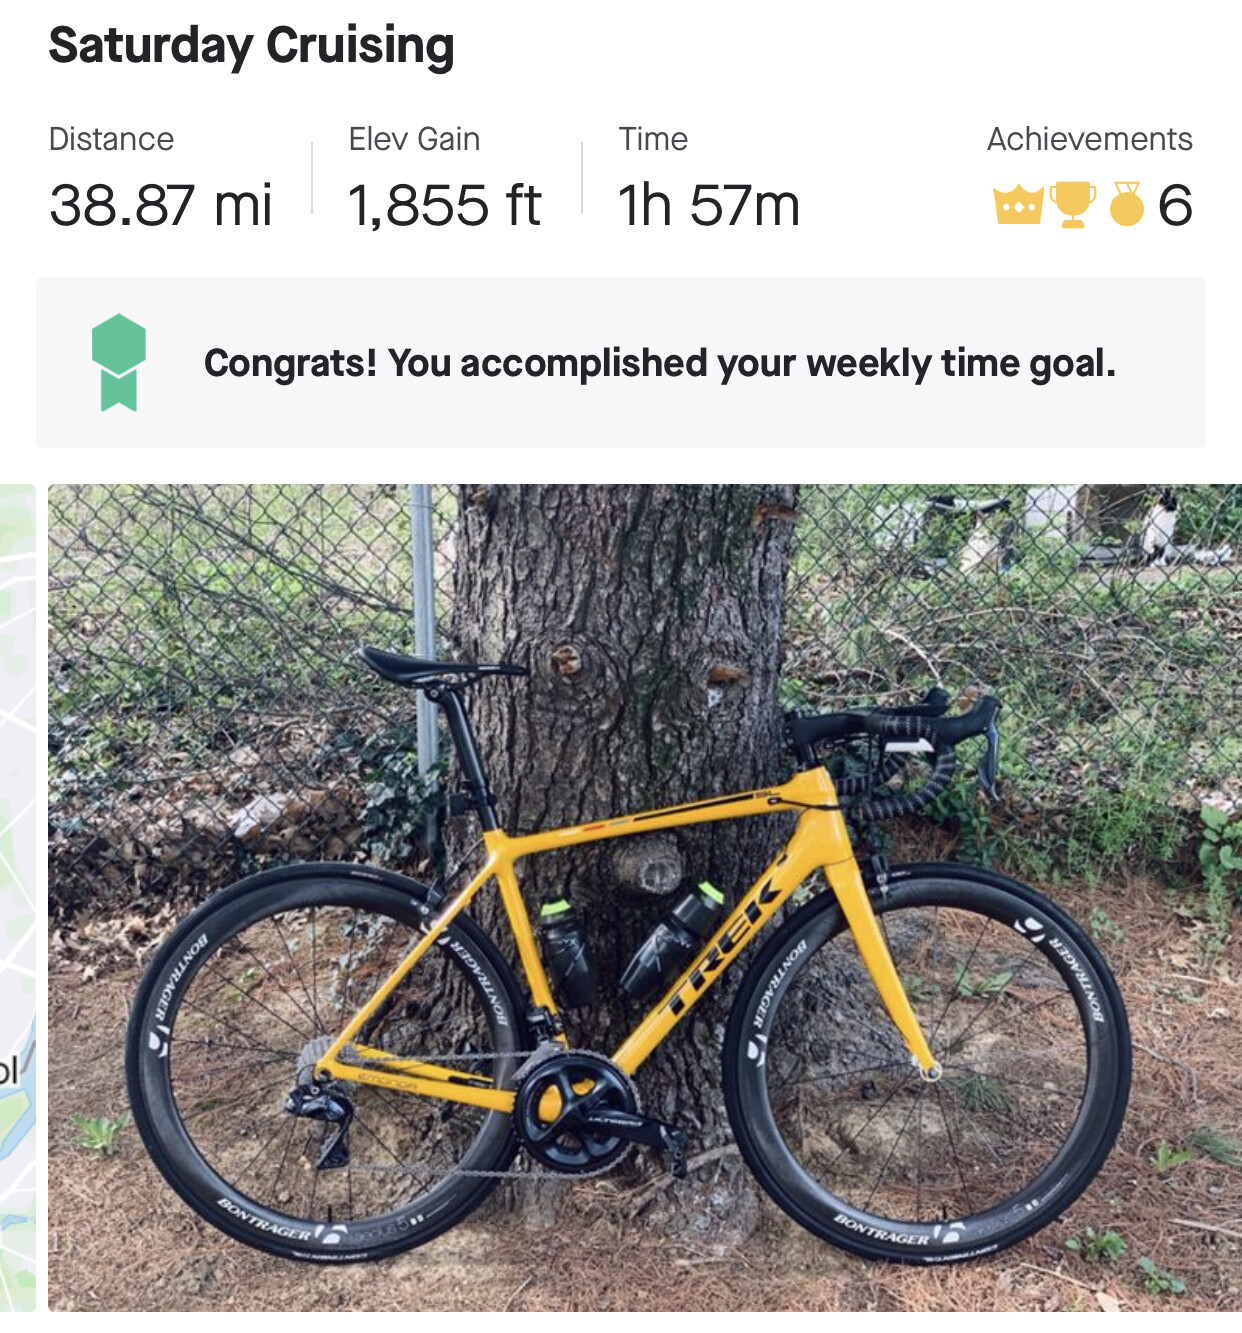Viewport: 1242px width, 1333px height.
Task: Open the Saturday Cruising activity title
Action: (x=251, y=46)
